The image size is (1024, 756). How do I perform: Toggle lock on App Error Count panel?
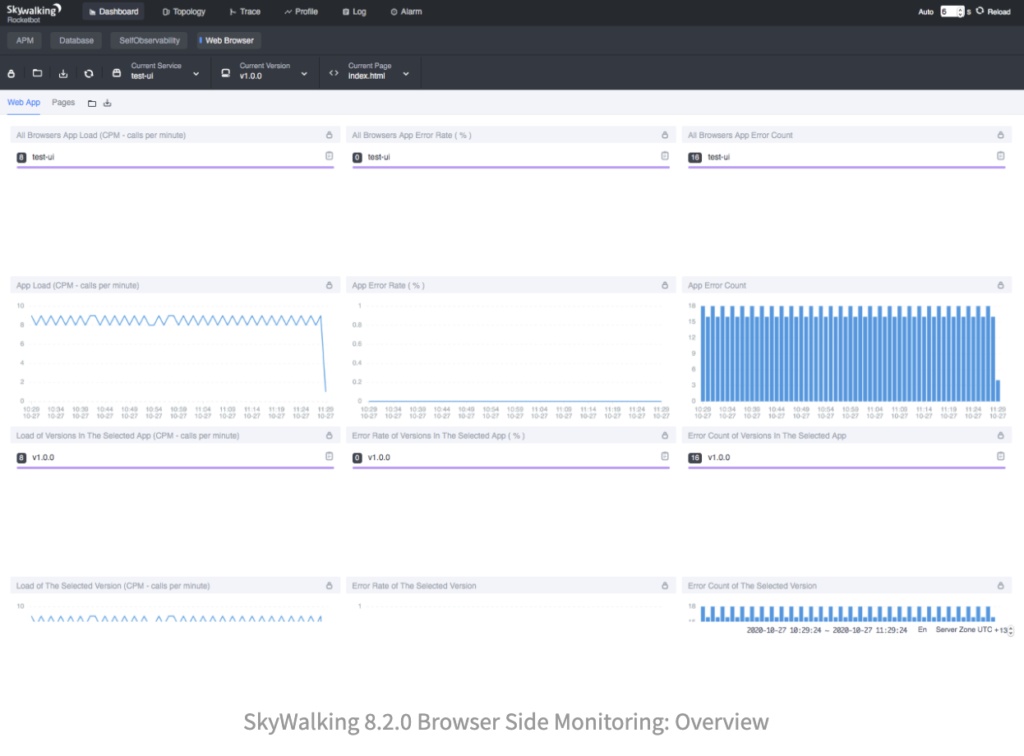[x=1001, y=285]
